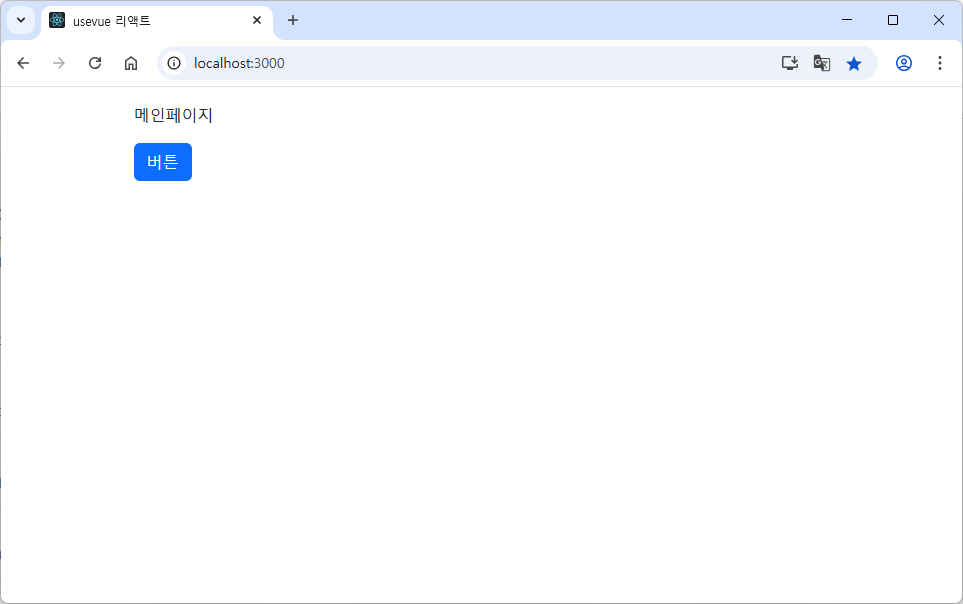Reload the page with the refresh icon

click(95, 63)
